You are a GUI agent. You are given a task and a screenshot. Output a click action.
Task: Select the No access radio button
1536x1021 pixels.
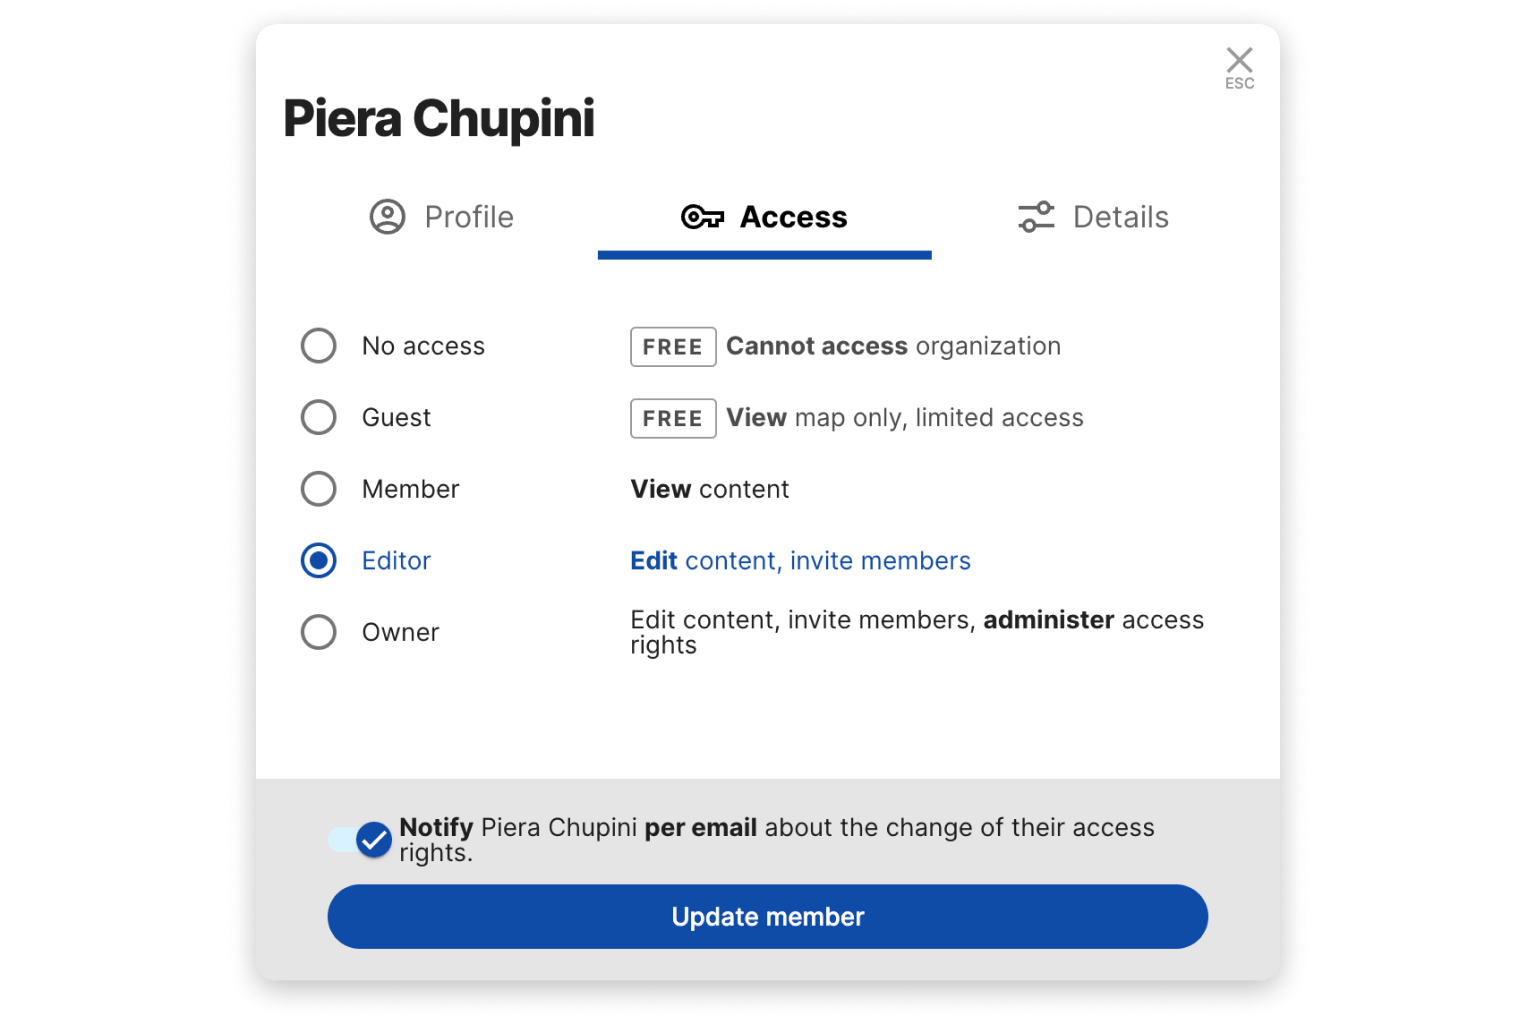coord(319,346)
